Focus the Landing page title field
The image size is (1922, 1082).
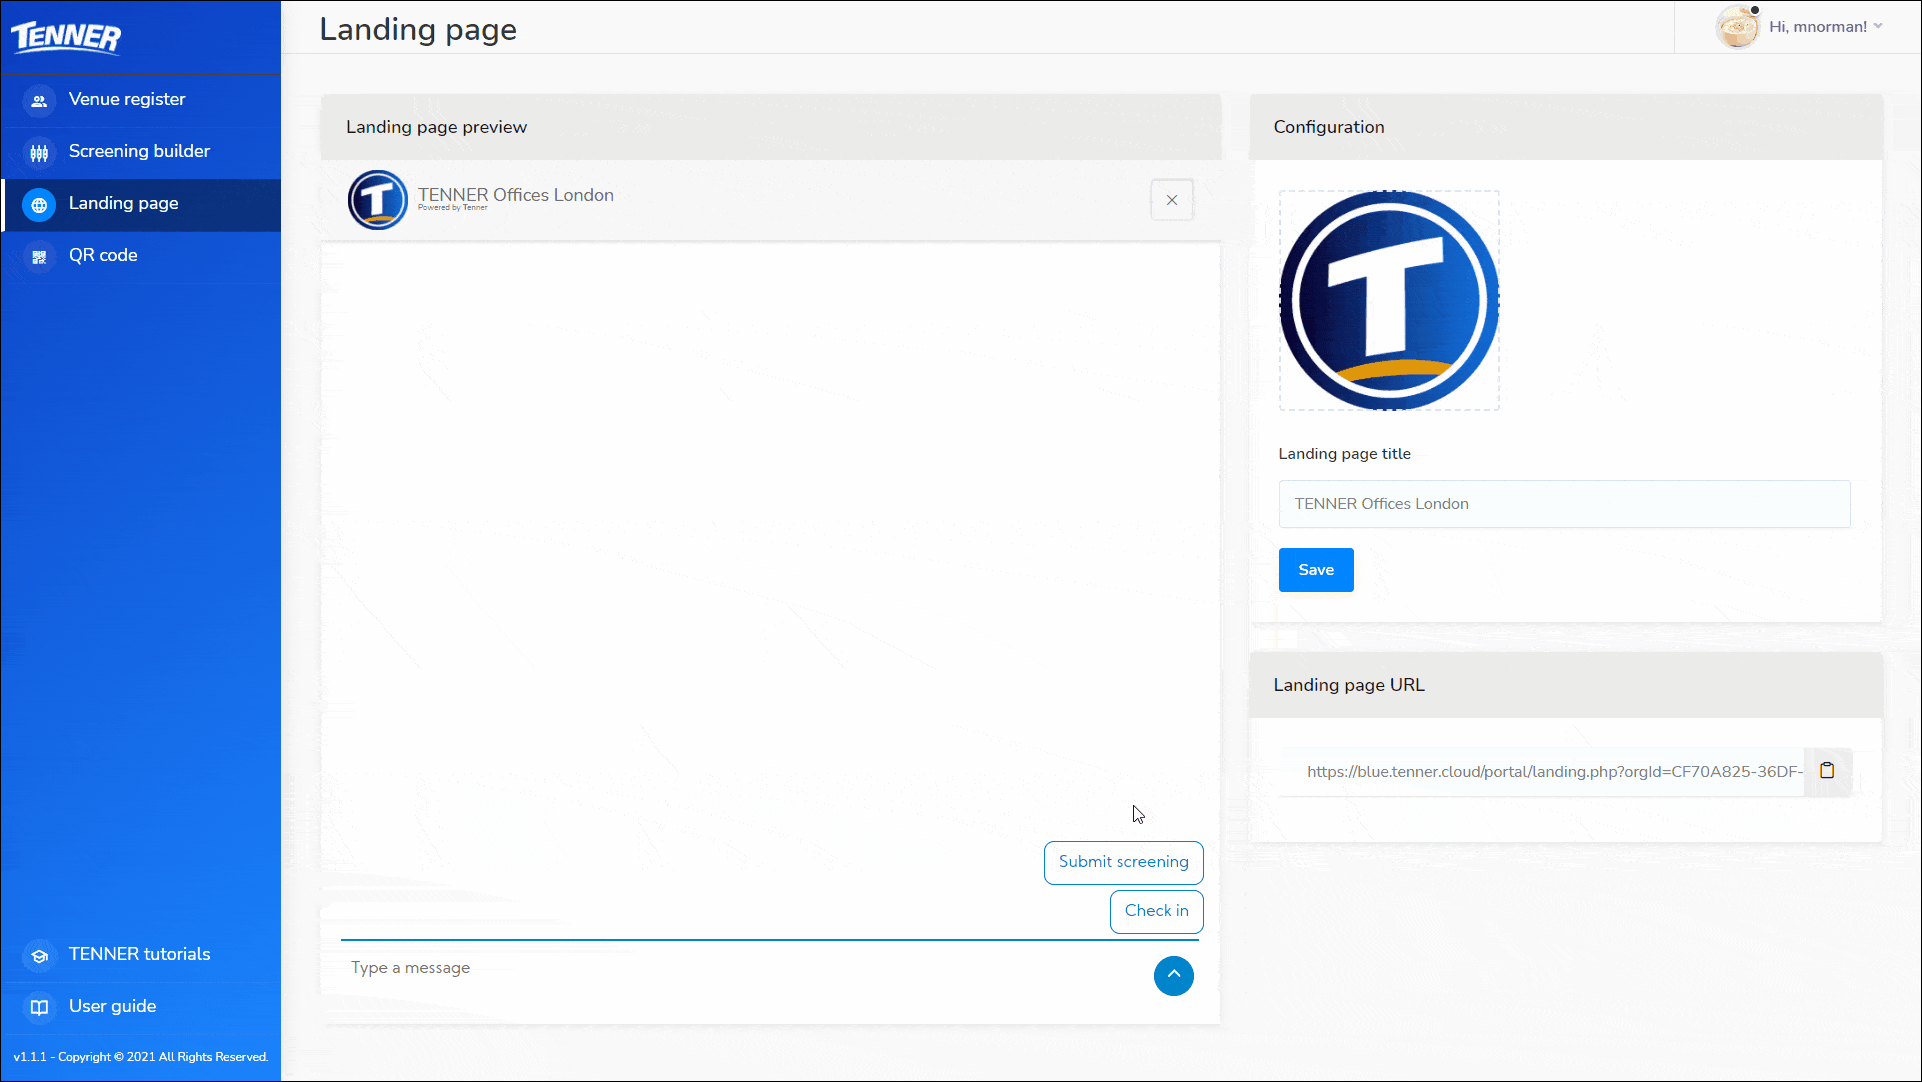(1564, 504)
